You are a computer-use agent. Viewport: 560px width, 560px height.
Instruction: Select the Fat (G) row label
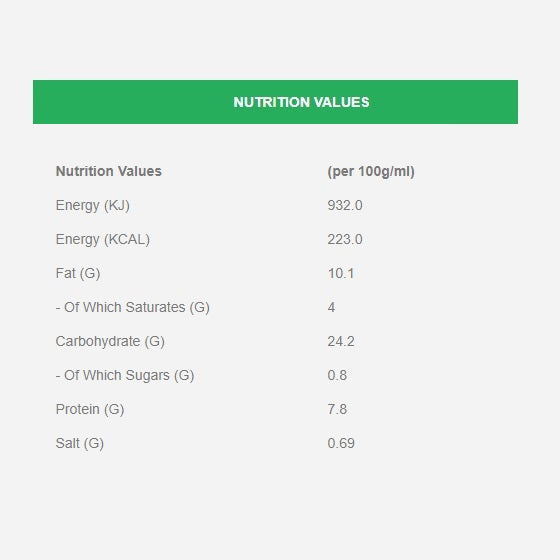pyautogui.click(x=78, y=273)
